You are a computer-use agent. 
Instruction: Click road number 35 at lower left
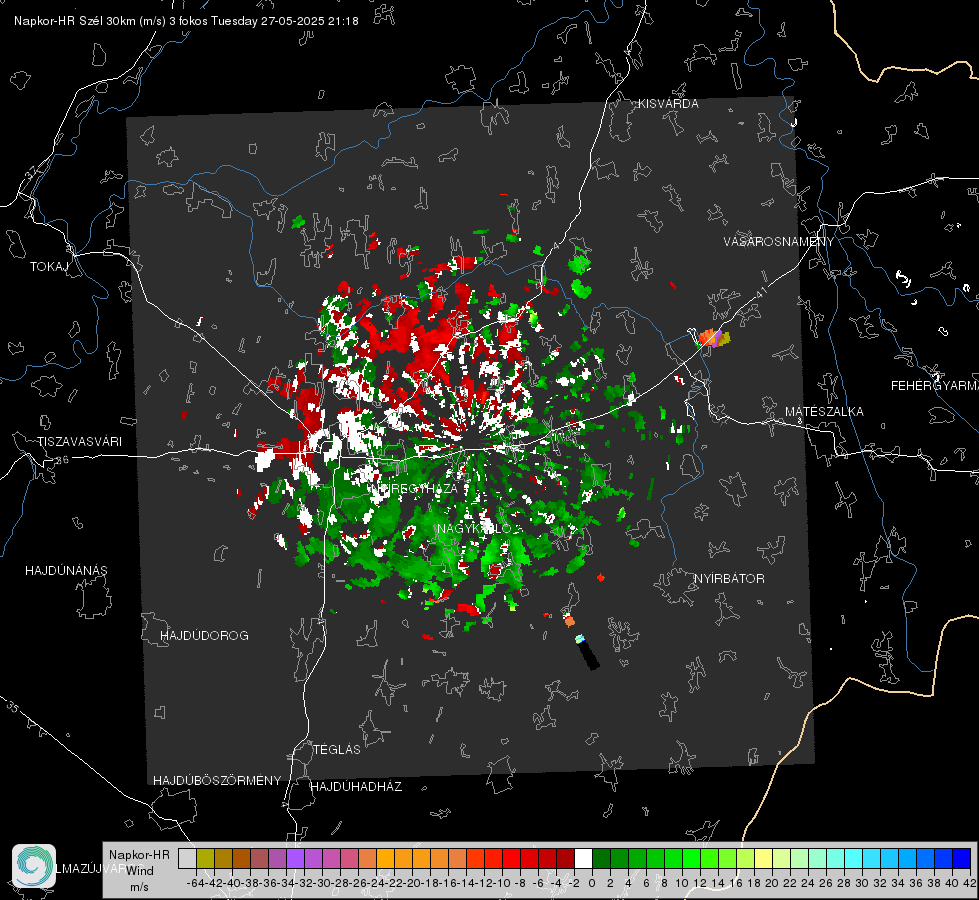pos(13,707)
